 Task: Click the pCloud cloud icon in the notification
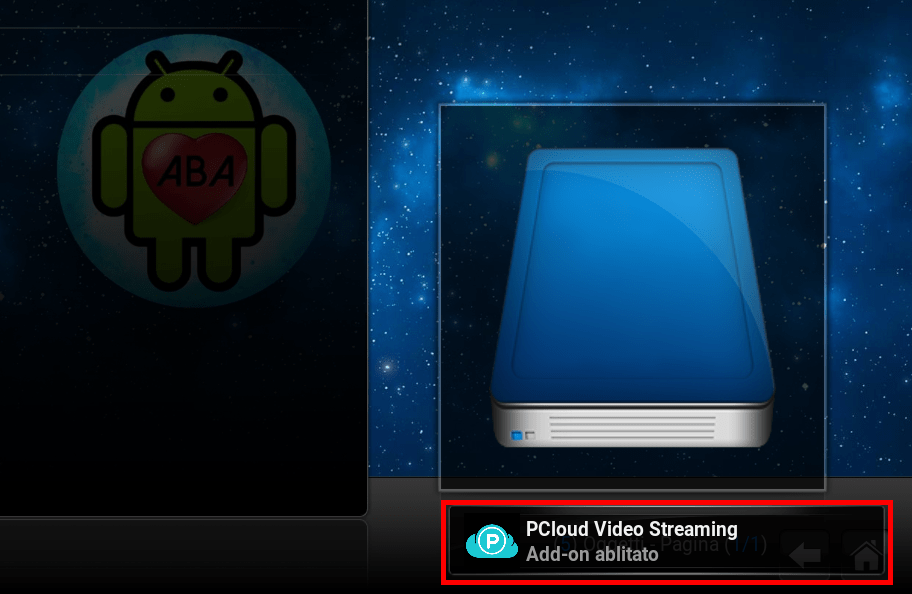pos(491,541)
